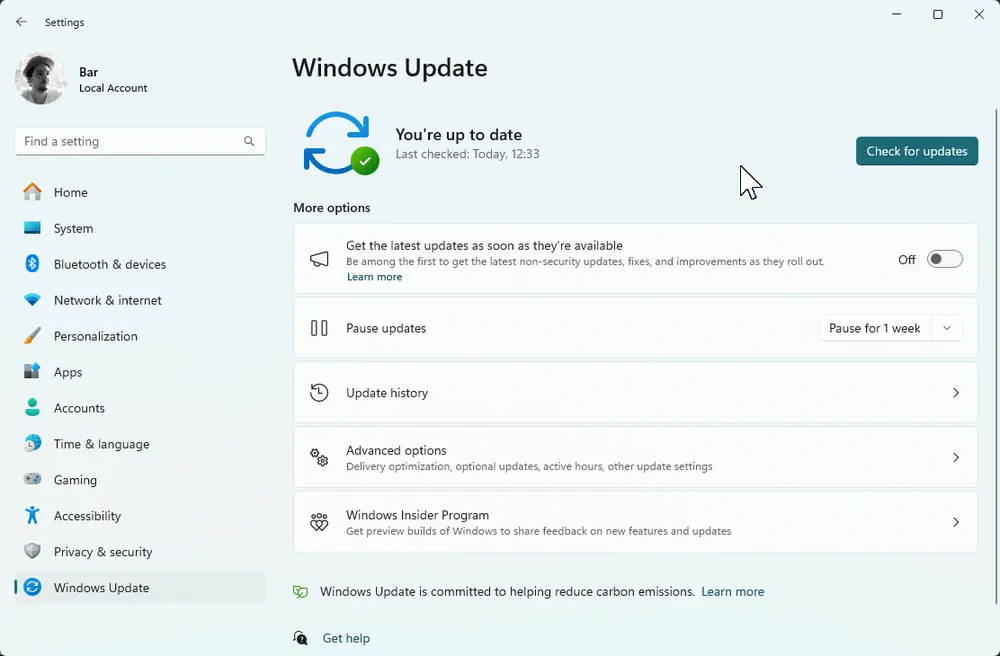Click the Apps icon in sidebar
Viewport: 1000px width, 656px height.
32,371
